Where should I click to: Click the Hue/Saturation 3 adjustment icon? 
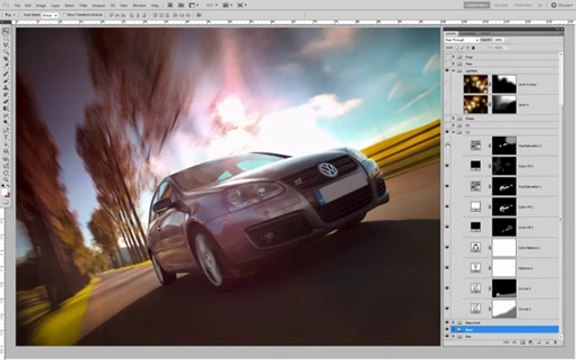(x=476, y=145)
